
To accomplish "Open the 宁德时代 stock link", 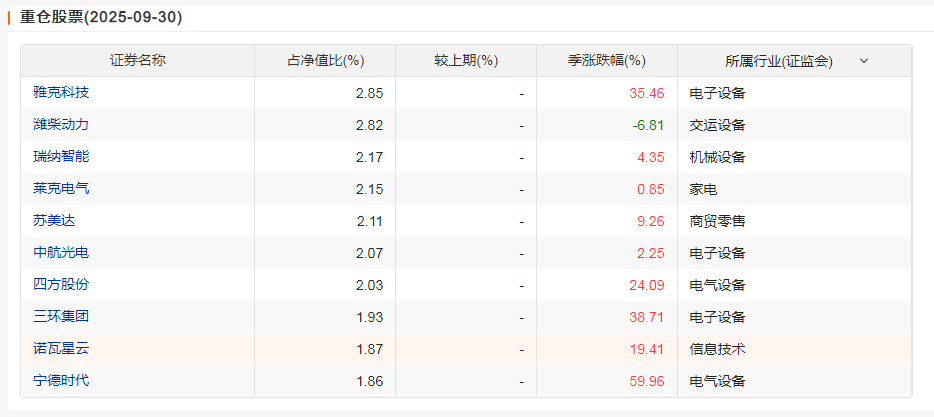I will (x=61, y=380).
